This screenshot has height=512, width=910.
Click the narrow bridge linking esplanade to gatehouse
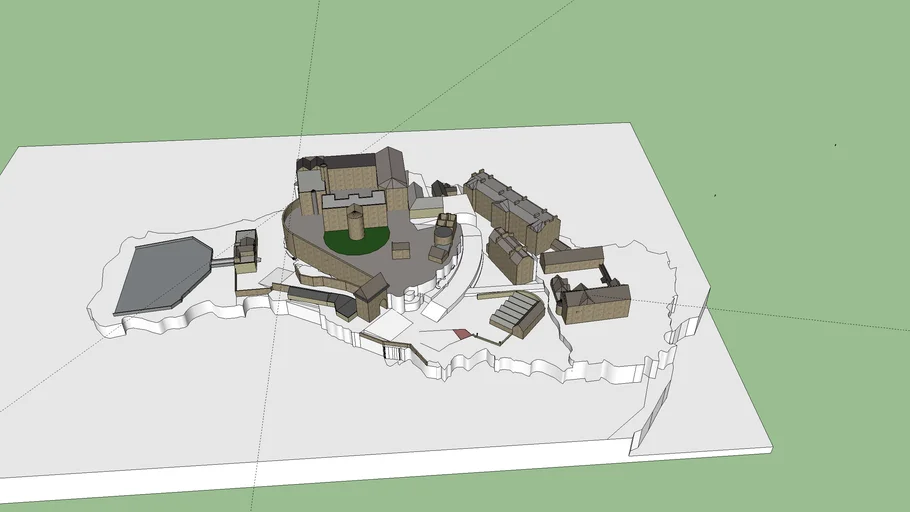point(223,262)
